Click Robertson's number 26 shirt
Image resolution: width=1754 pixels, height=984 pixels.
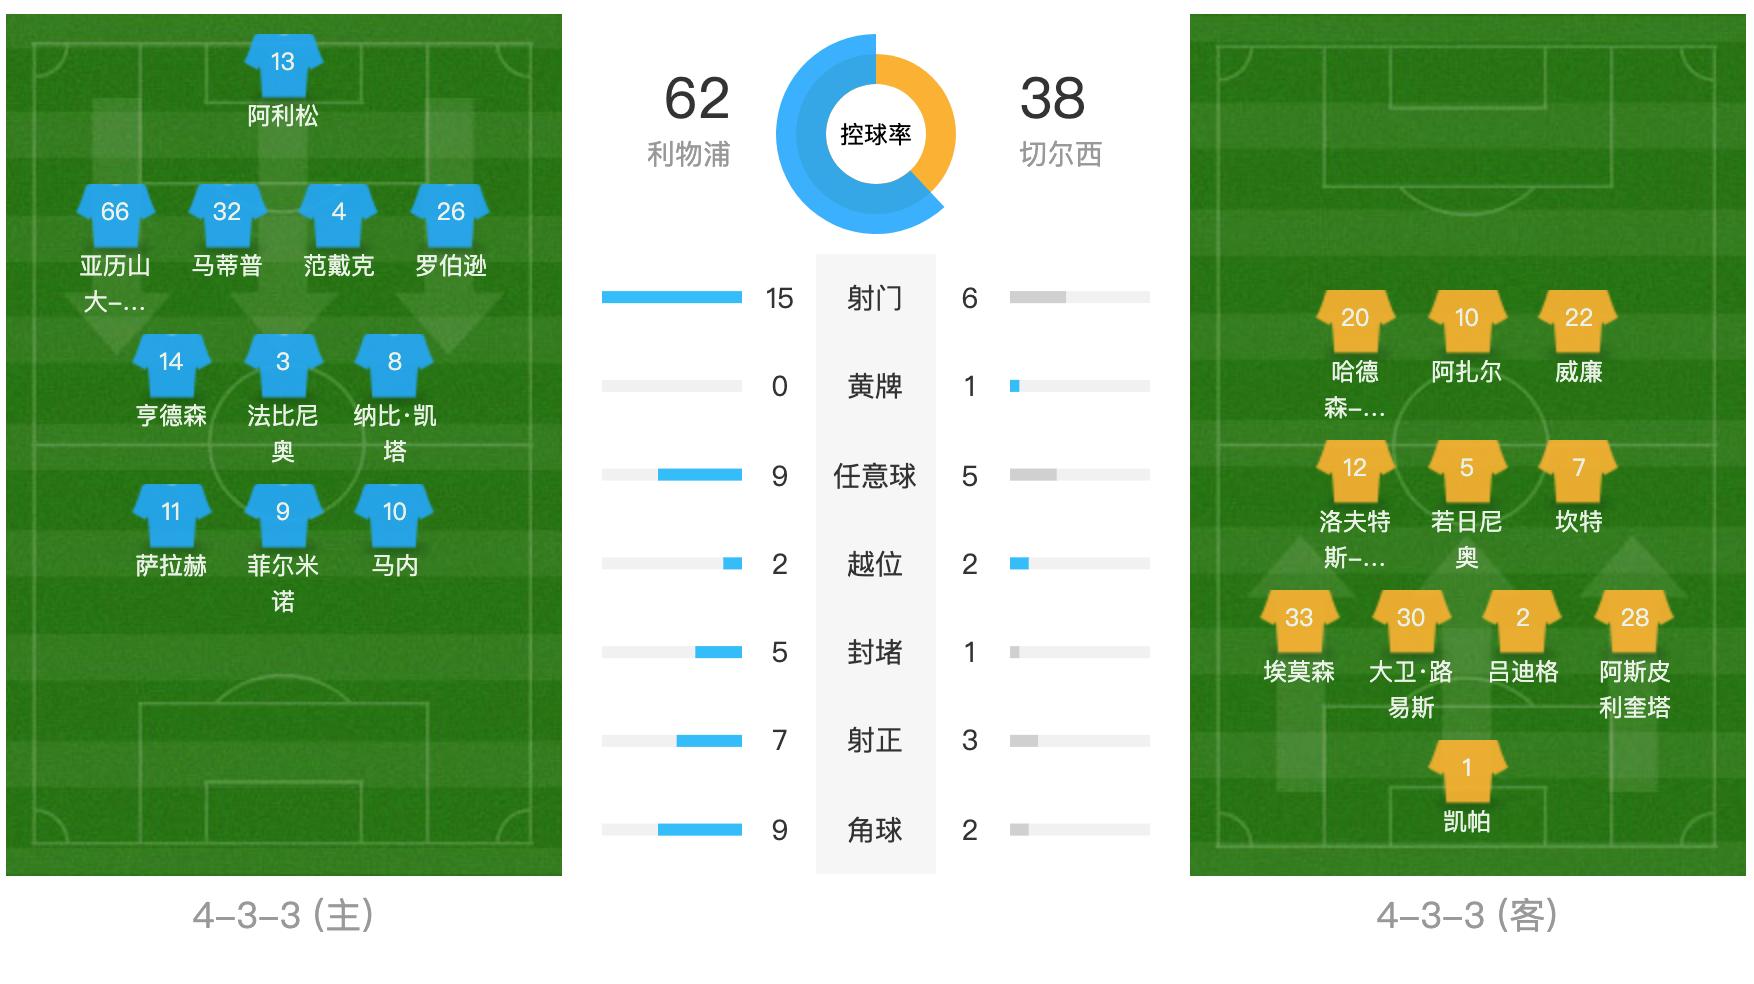(451, 213)
